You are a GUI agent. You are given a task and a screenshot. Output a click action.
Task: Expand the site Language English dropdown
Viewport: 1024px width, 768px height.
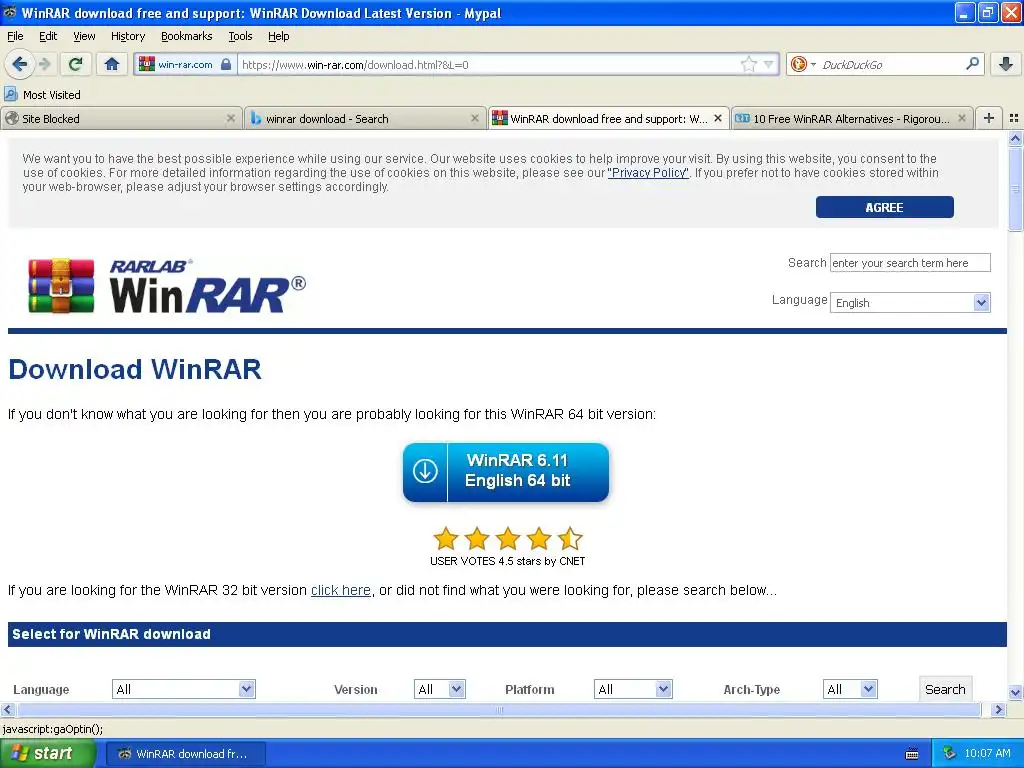(x=910, y=302)
